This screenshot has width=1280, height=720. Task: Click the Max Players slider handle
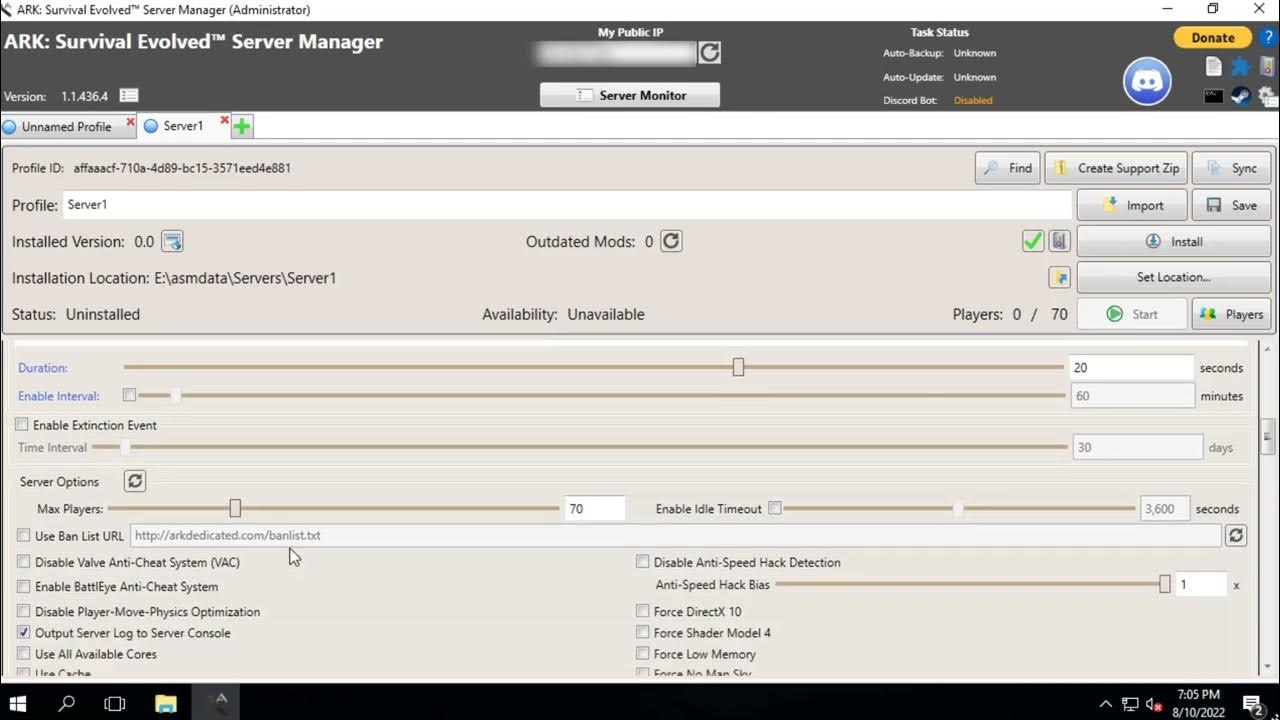pos(235,509)
